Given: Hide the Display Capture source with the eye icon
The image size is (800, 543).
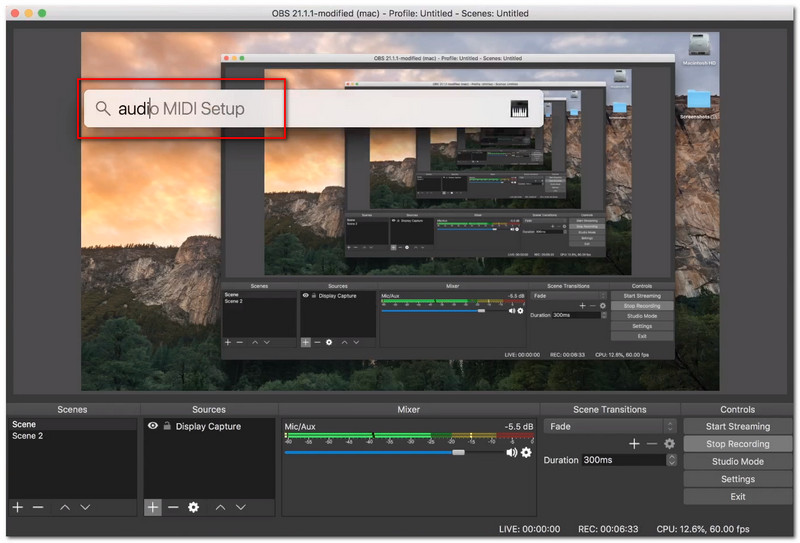Looking at the screenshot, I should tap(153, 426).
